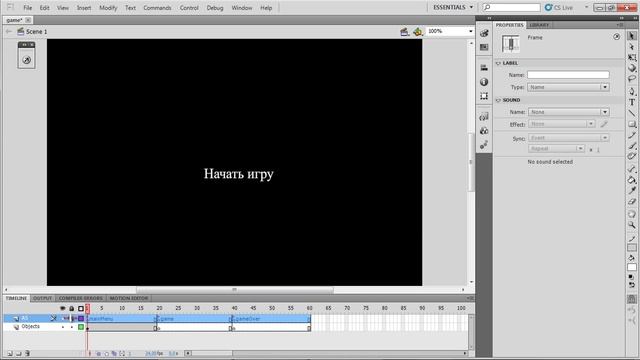640x360 pixels.
Task: Open the collapsed Swatches panel icon
Action: click(484, 47)
